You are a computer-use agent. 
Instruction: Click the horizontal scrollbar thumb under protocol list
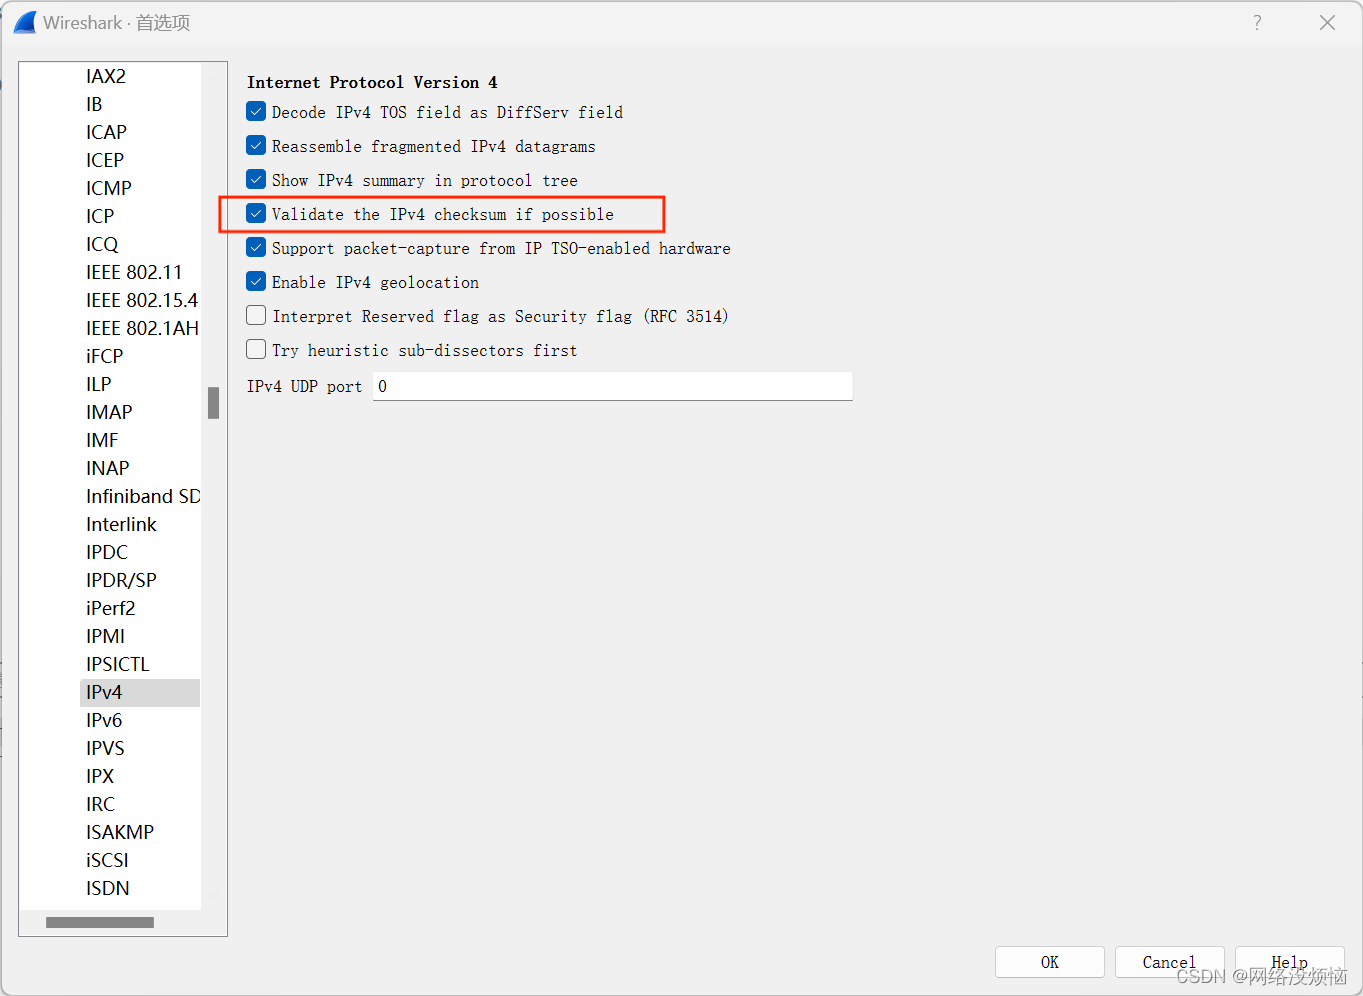[x=100, y=922]
